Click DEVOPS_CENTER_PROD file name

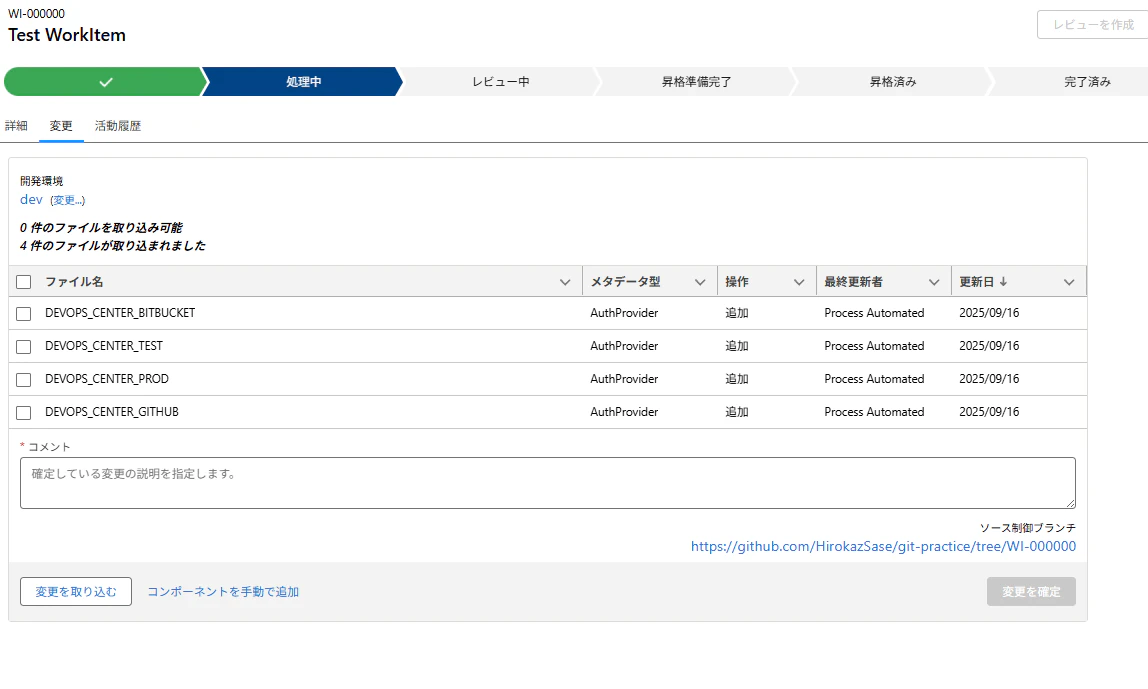[107, 379]
